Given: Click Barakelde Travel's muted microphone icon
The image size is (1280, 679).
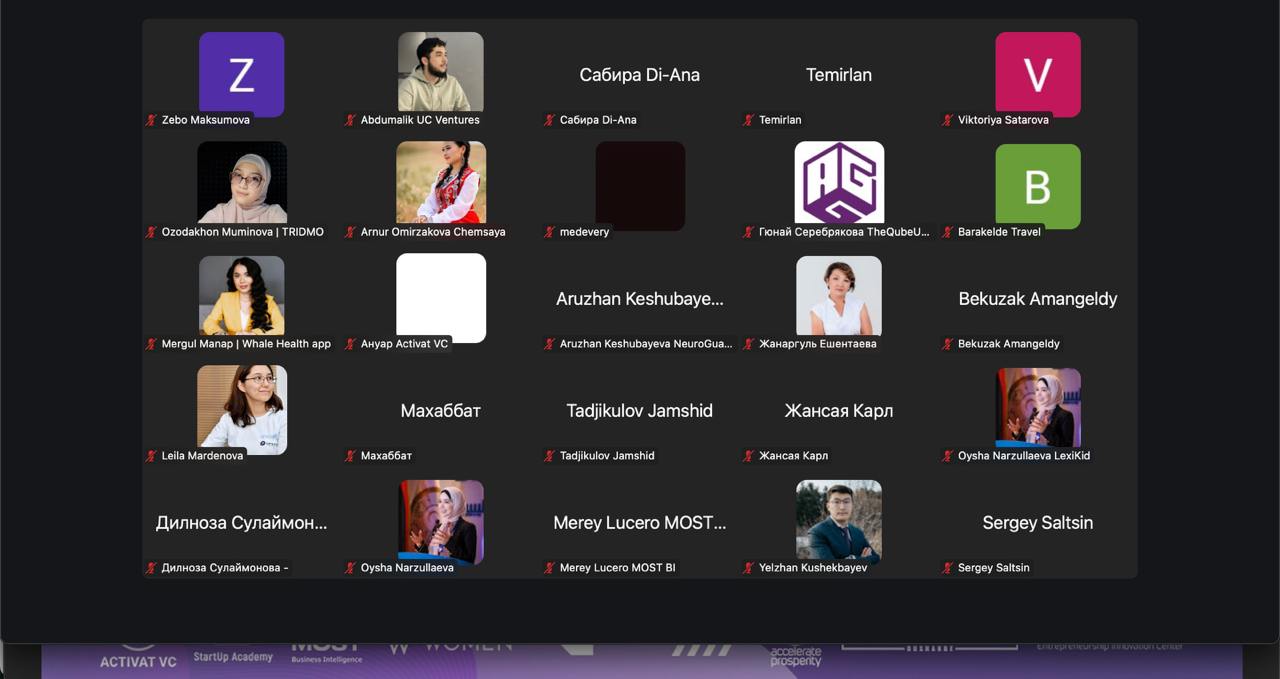Looking at the screenshot, I should (948, 232).
